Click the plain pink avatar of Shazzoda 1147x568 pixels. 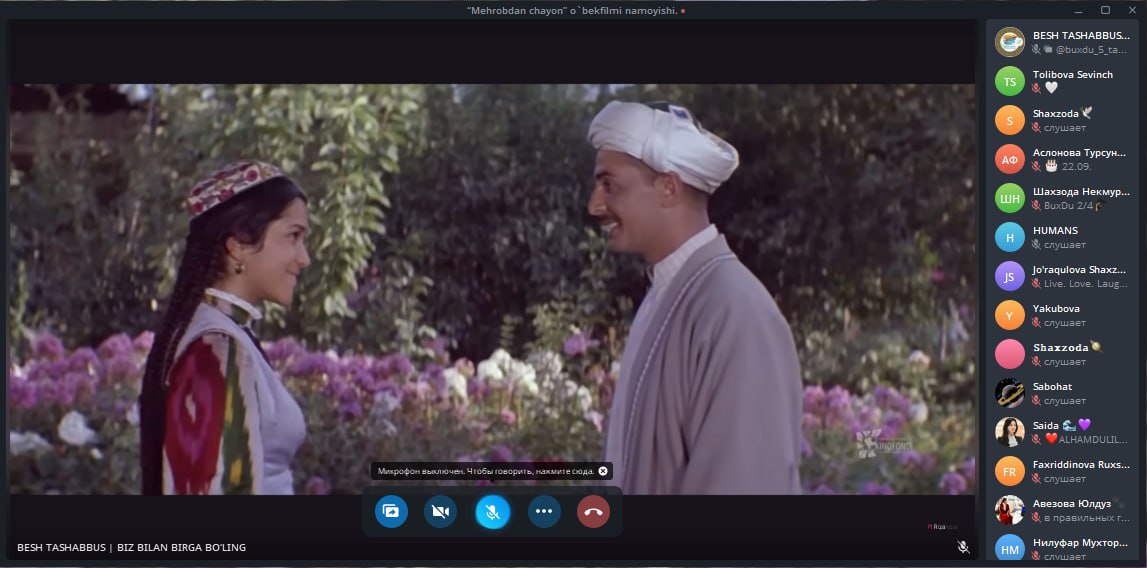click(1009, 354)
